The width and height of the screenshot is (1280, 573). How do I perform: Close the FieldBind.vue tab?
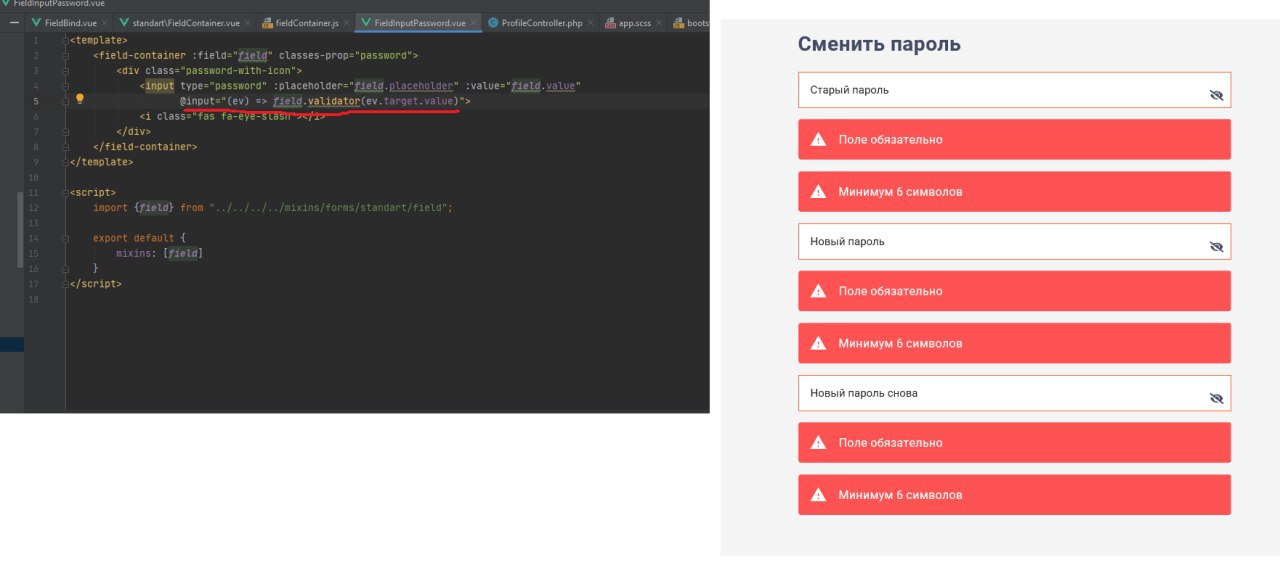[x=107, y=22]
